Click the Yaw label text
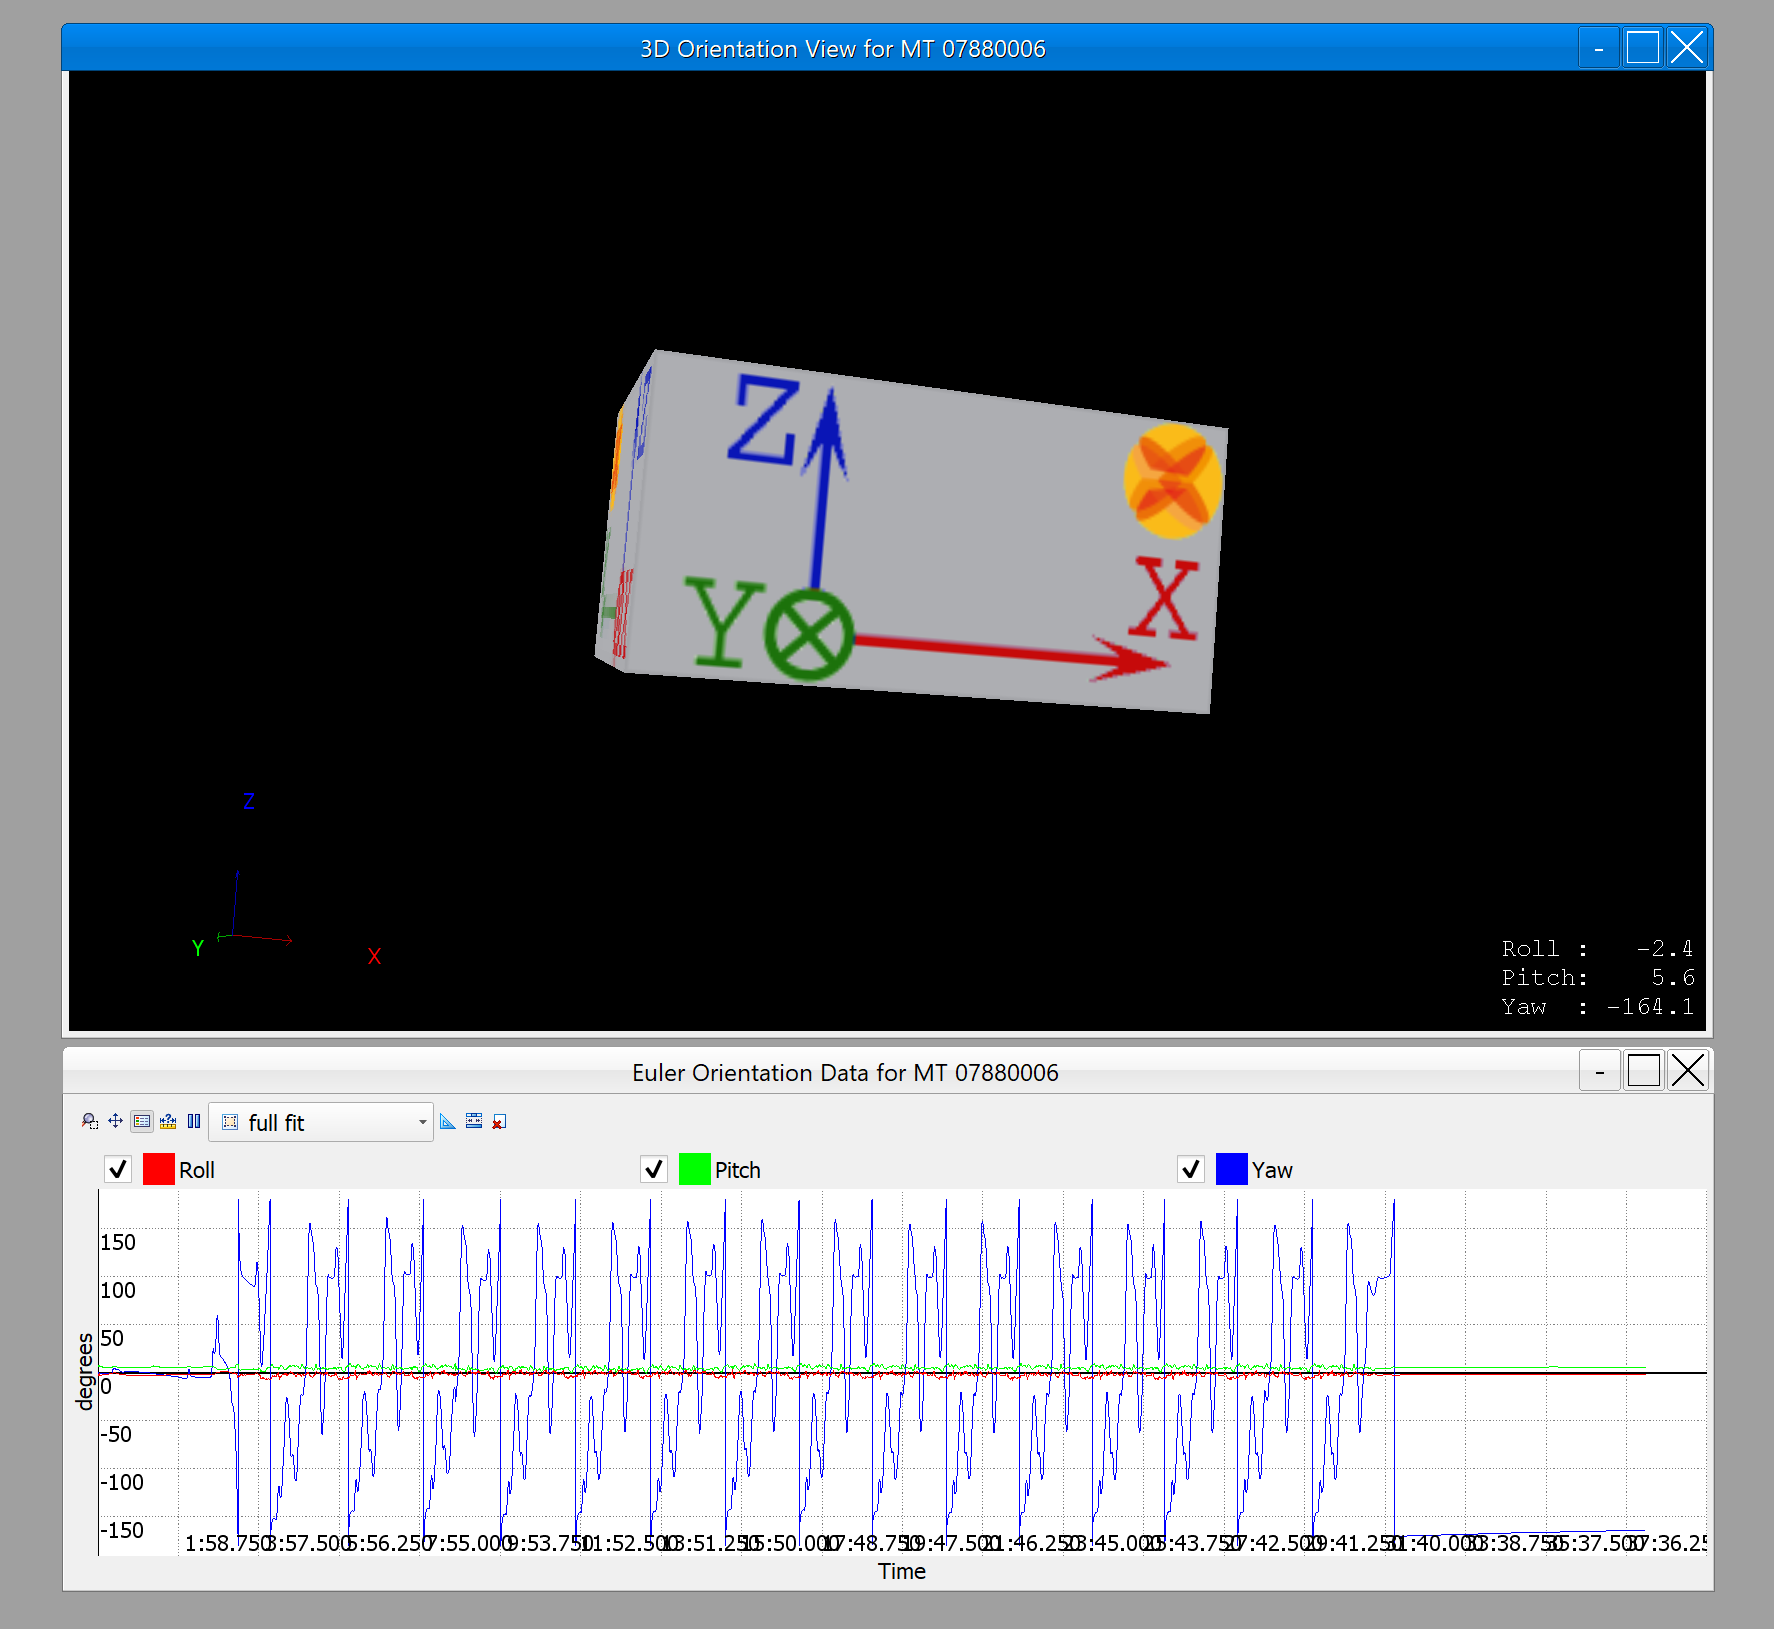The image size is (1774, 1629). 1272,1169
